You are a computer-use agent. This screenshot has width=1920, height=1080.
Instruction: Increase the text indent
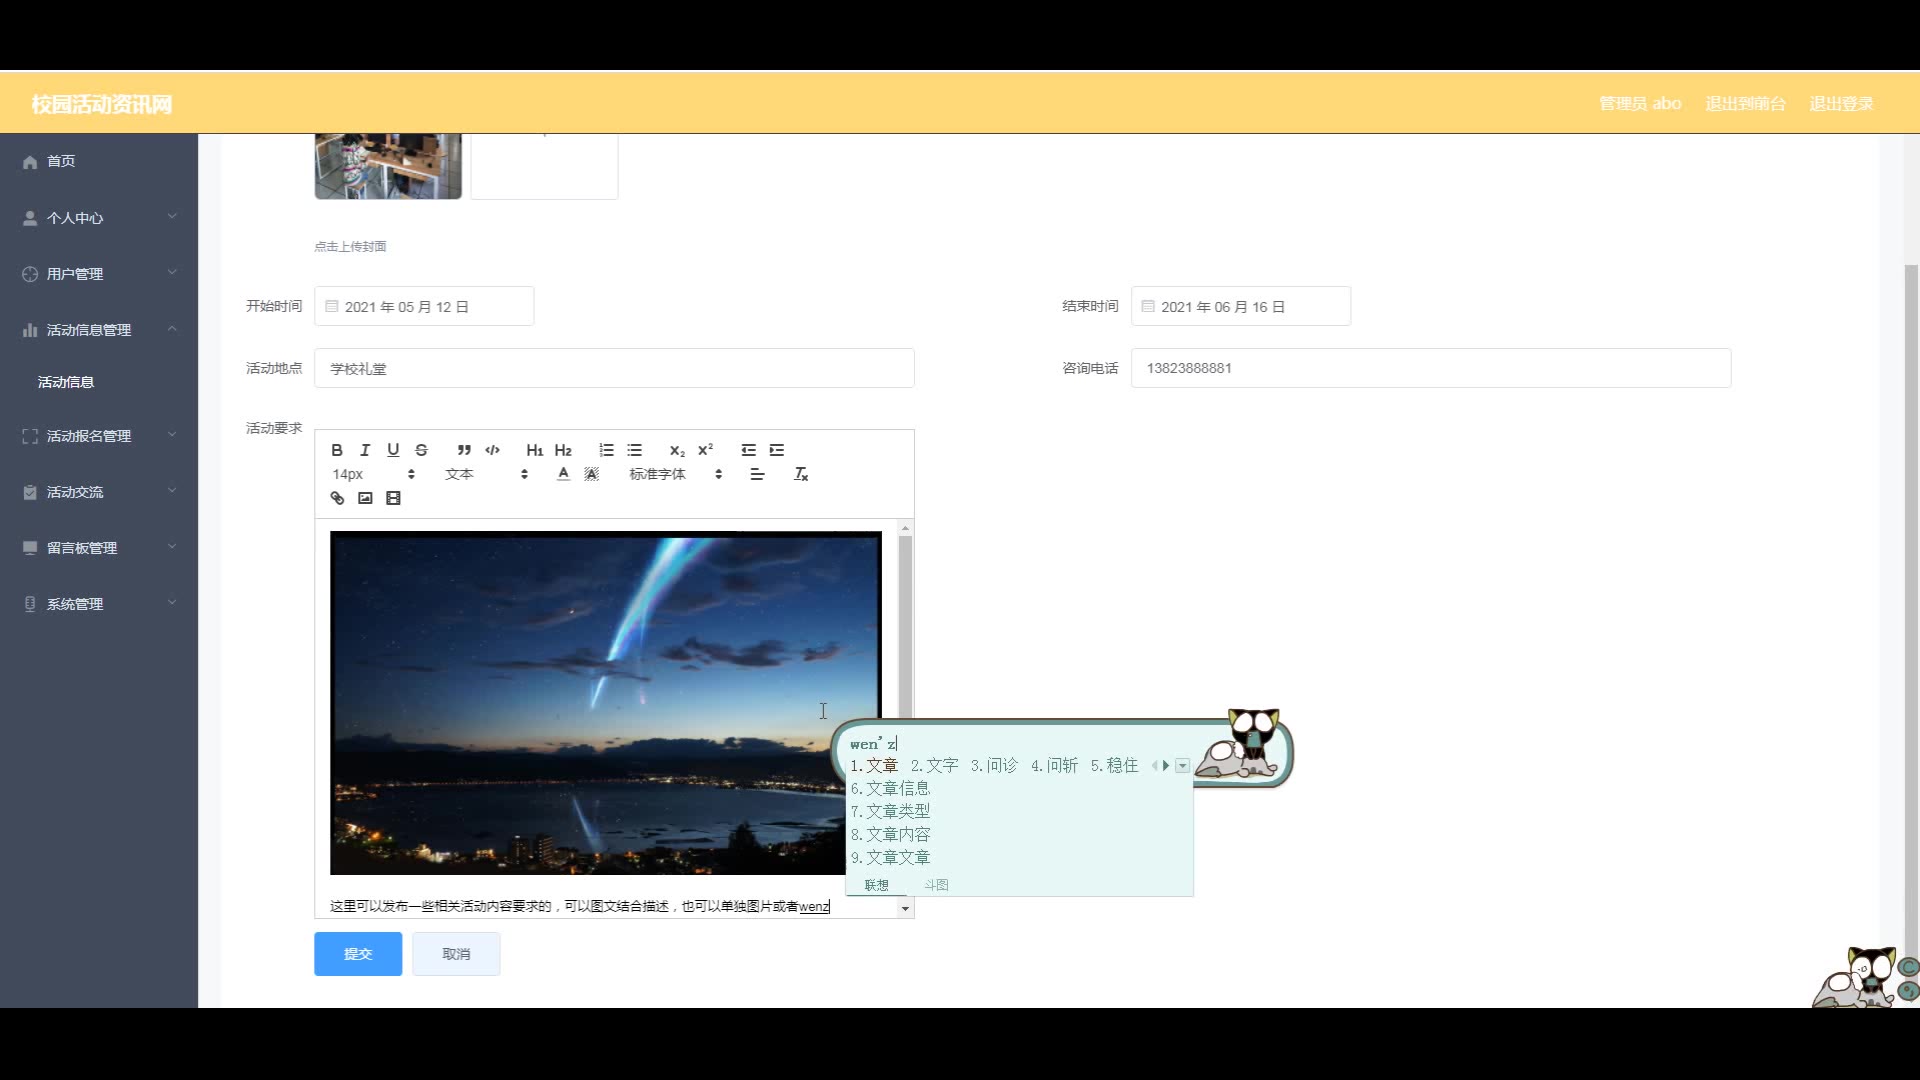click(x=777, y=450)
